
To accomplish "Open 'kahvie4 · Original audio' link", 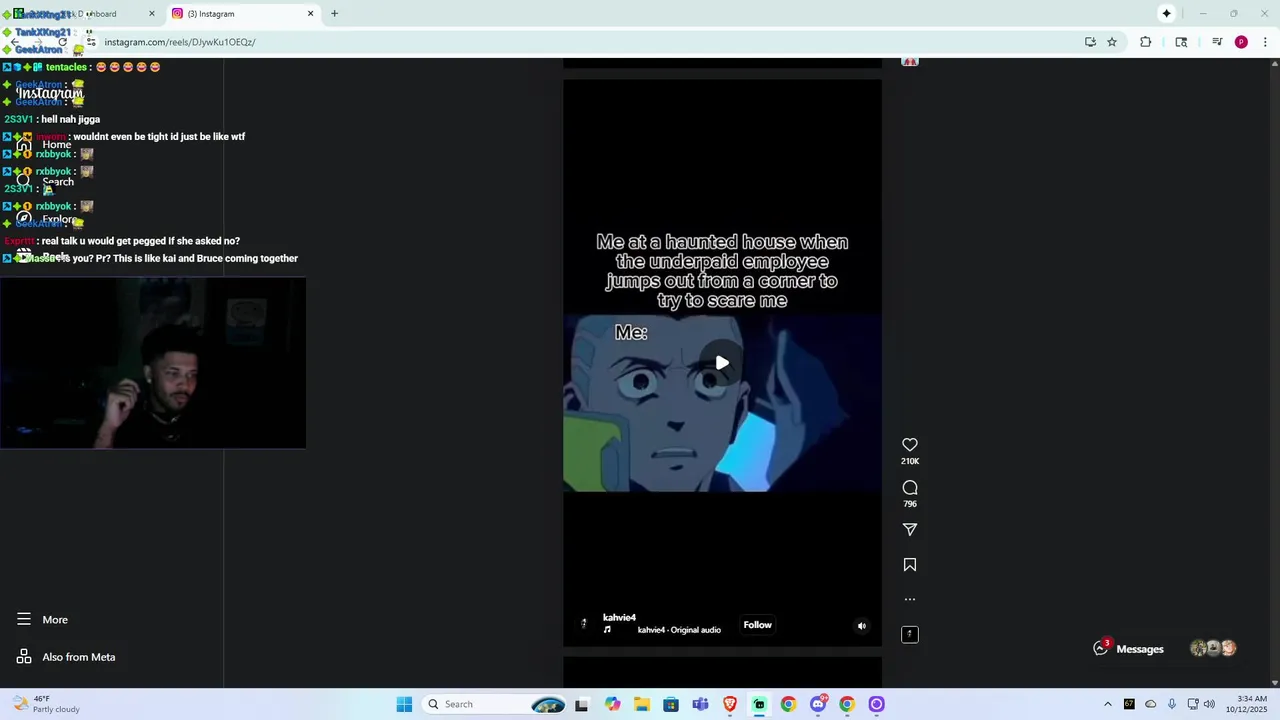I will (x=679, y=630).
